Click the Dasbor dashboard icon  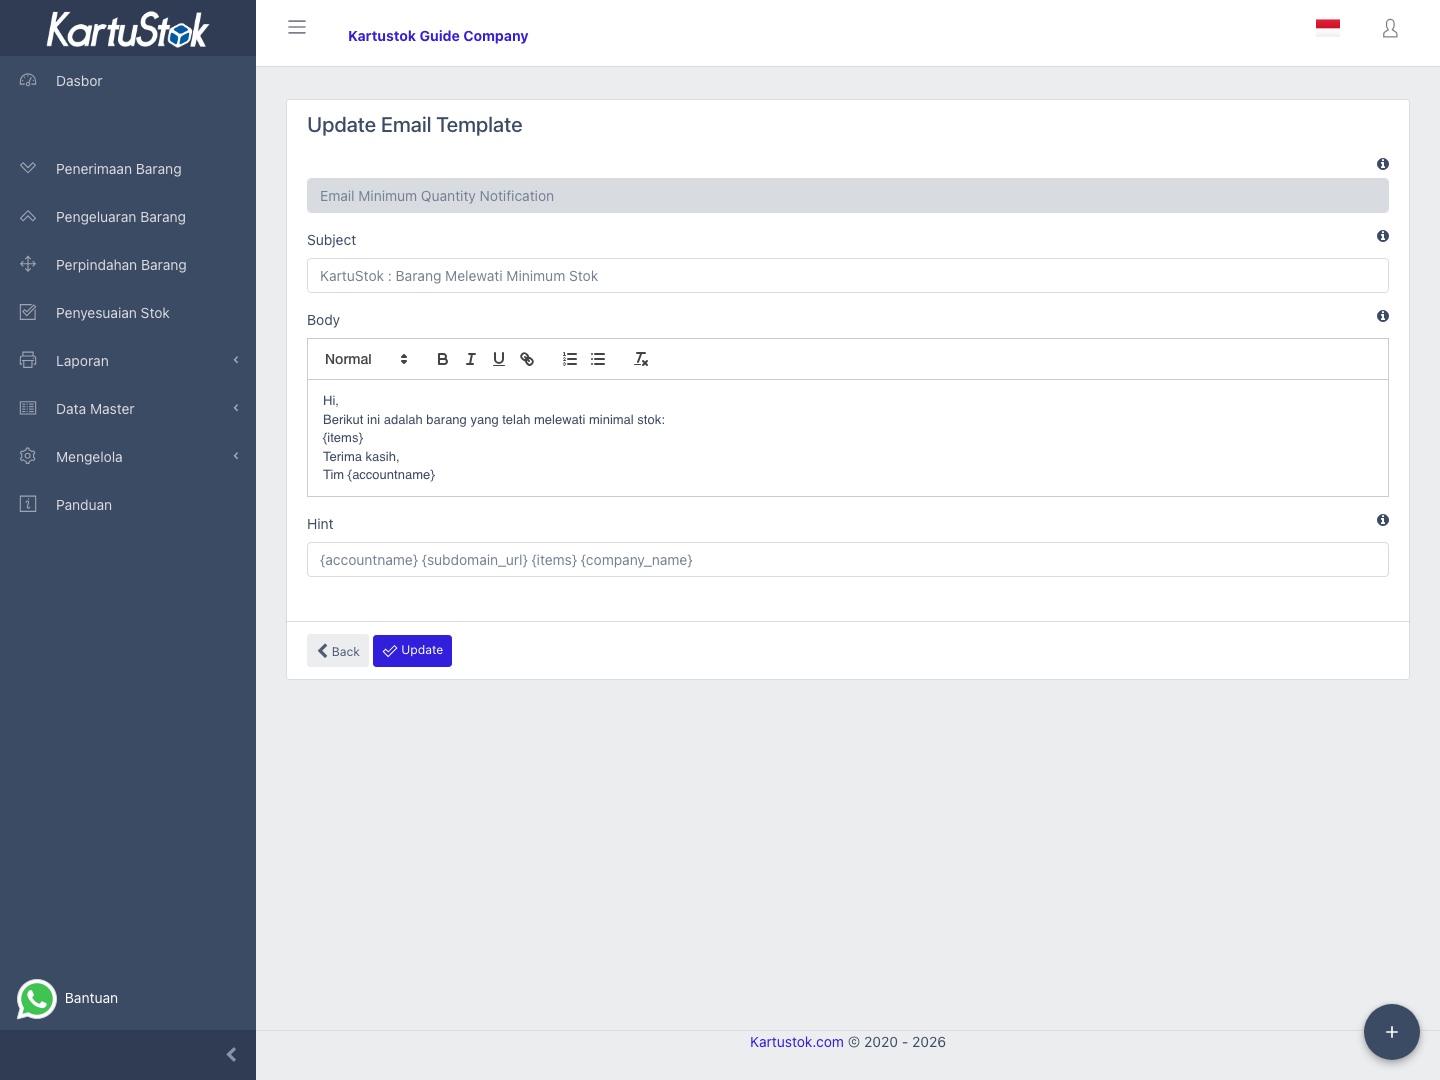tap(28, 80)
